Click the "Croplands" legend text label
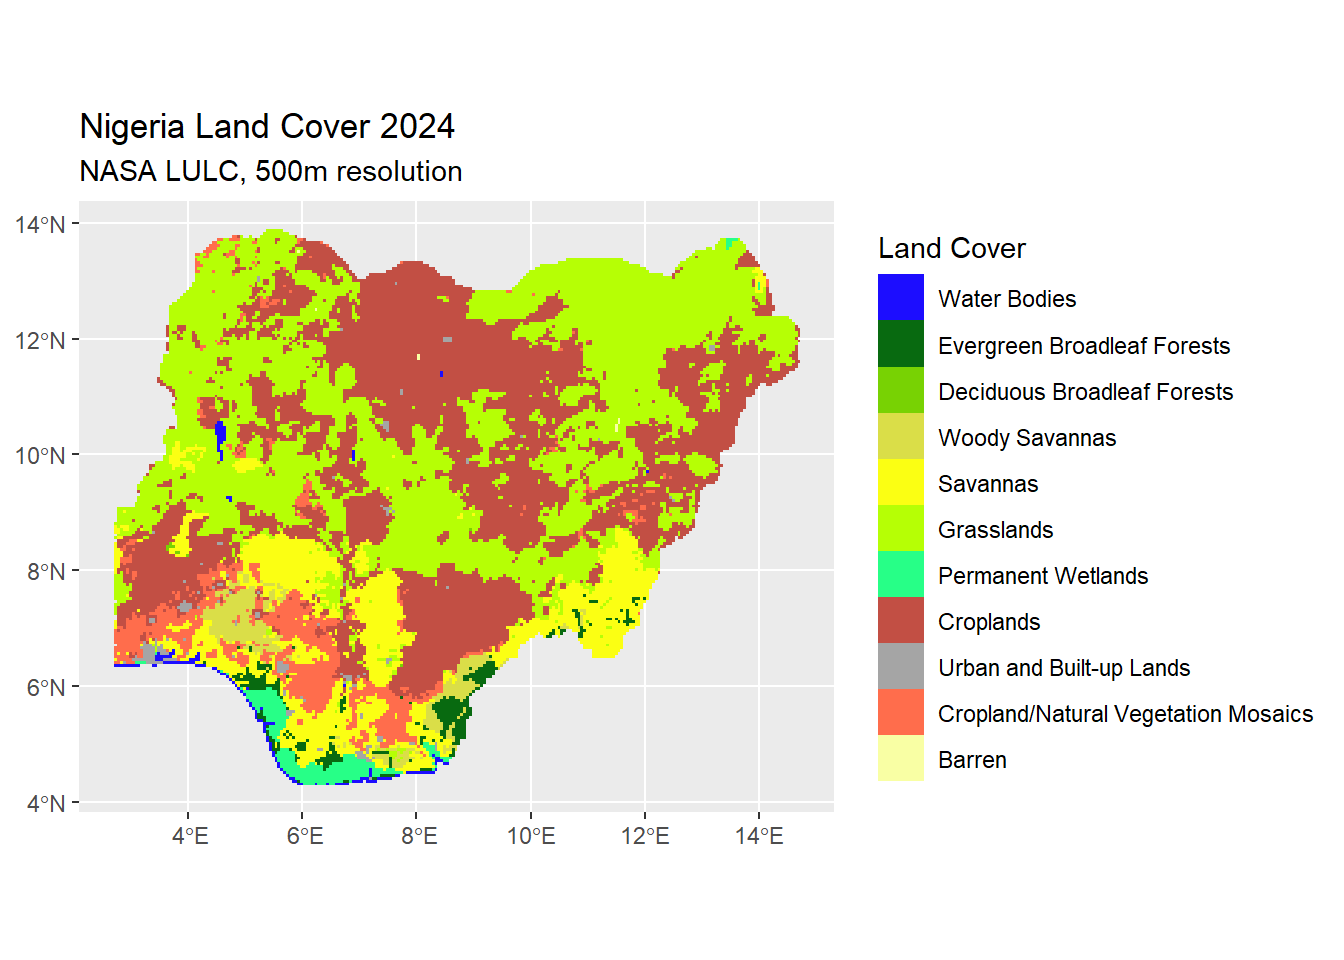This screenshot has height=960, width=1344. (x=988, y=622)
